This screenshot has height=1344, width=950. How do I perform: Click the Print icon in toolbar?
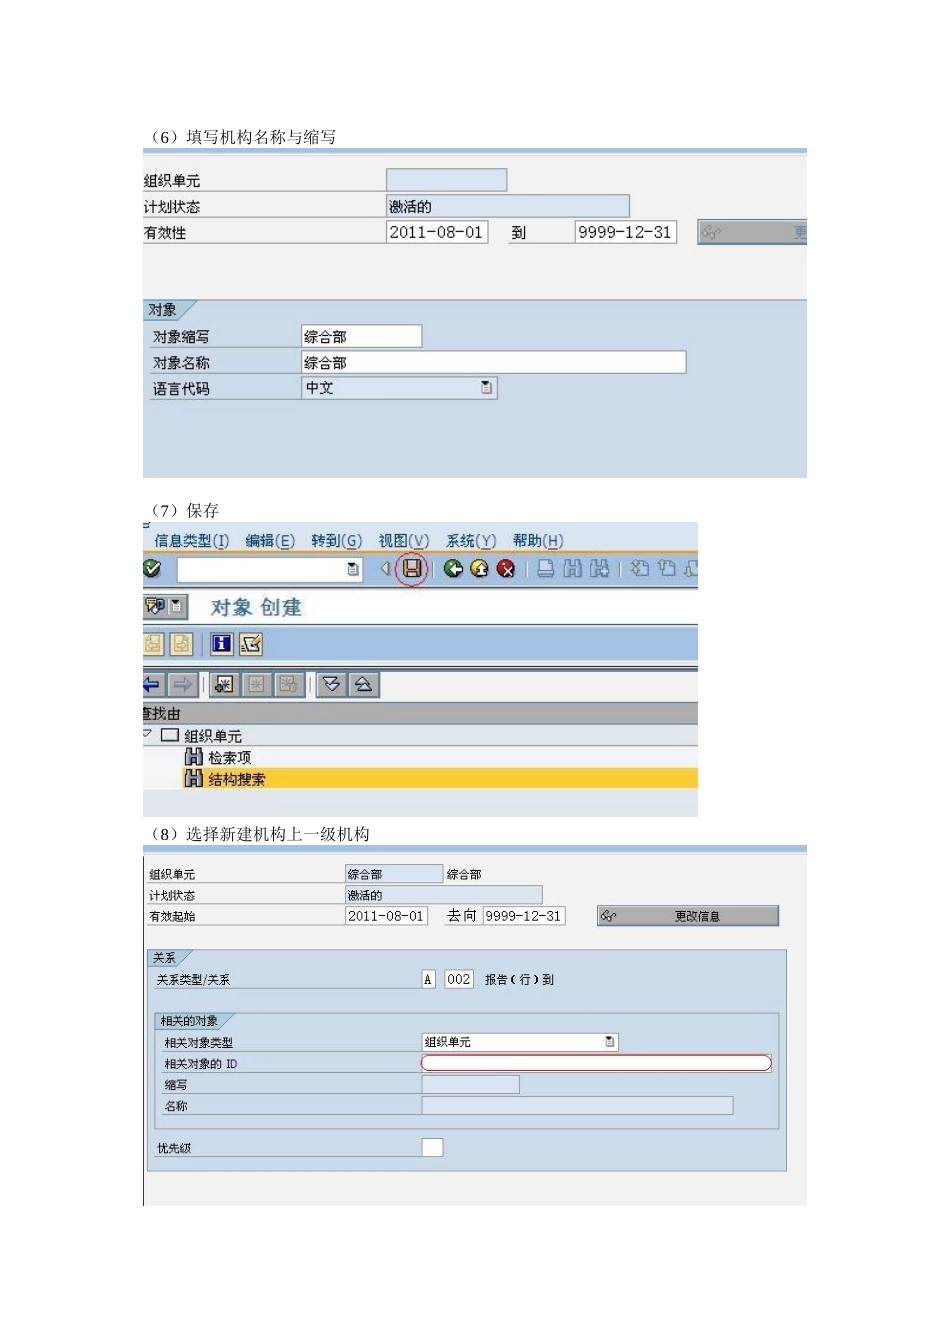[x=546, y=569]
